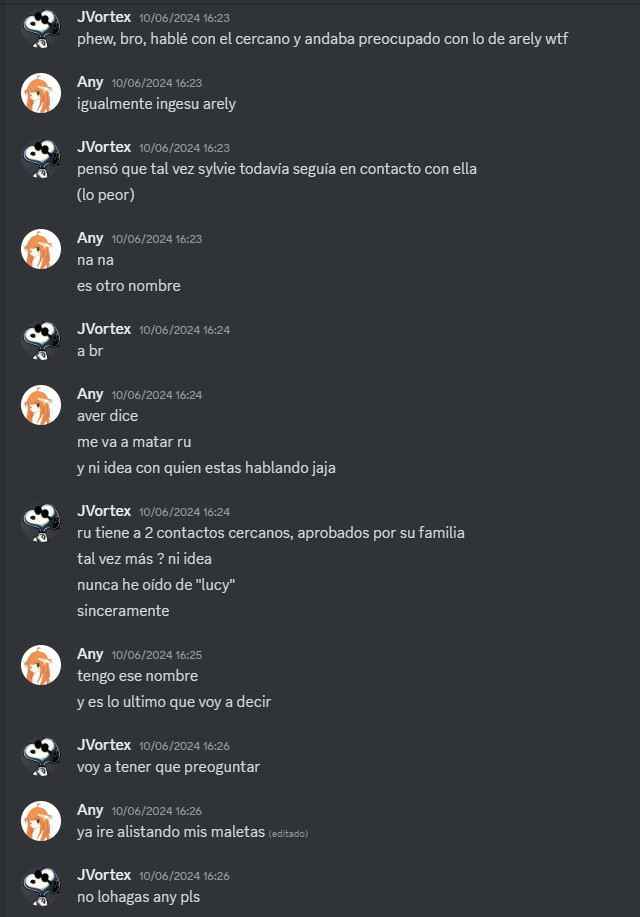640x917 pixels.
Task: Click the "editado" label after maletas message
Action: [x=288, y=833]
